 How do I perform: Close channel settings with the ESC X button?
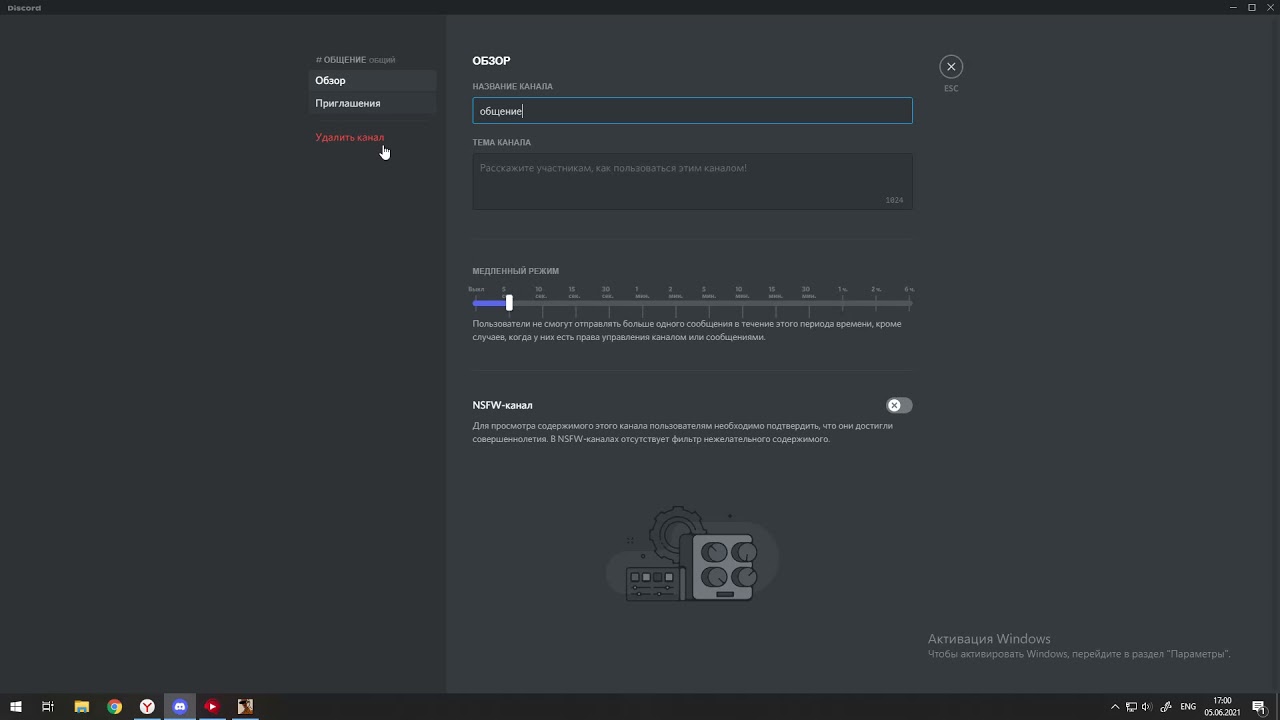(951, 66)
